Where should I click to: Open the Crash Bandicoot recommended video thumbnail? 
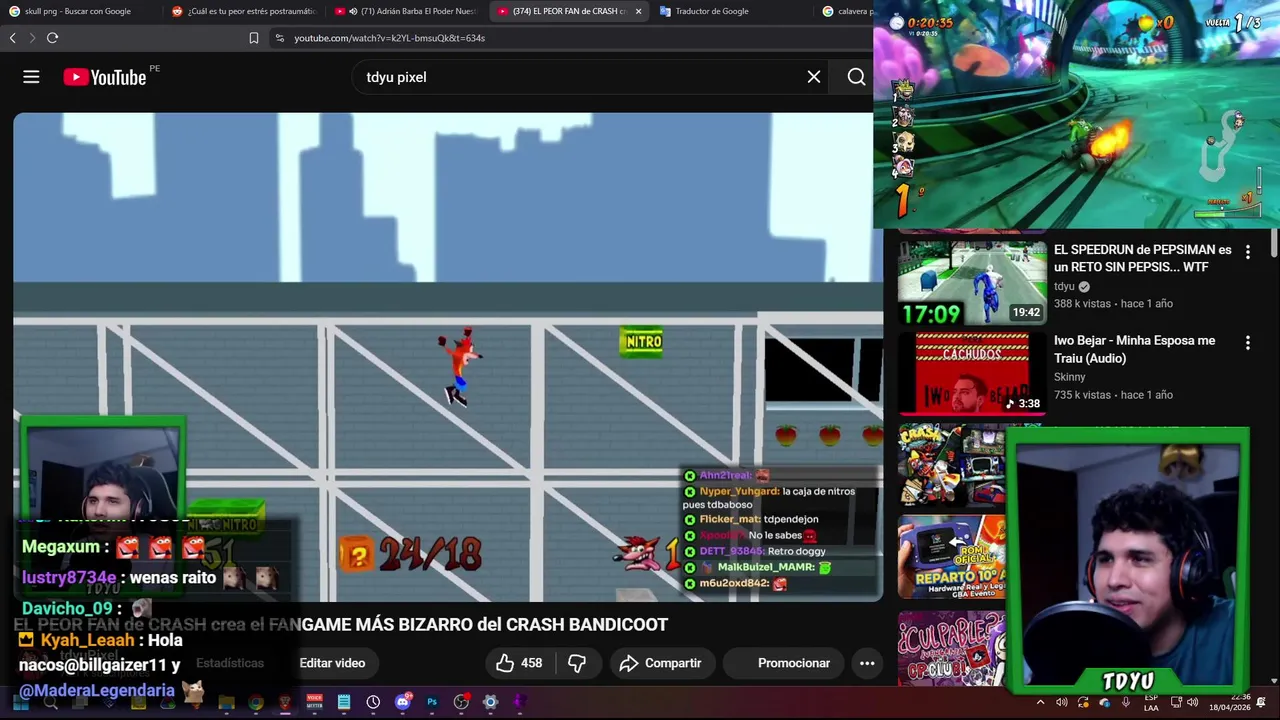[x=952, y=464]
